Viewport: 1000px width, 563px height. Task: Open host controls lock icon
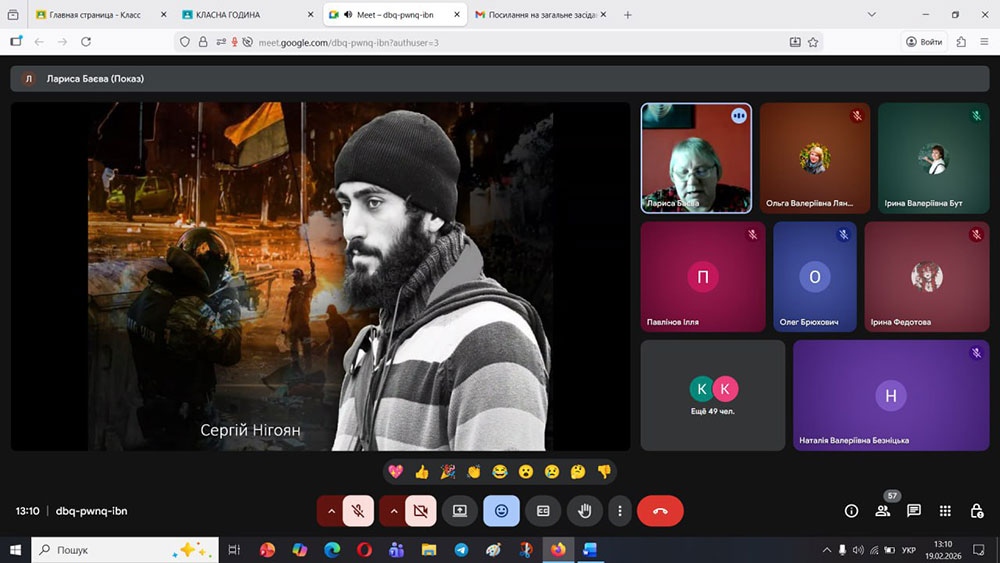[x=976, y=511]
